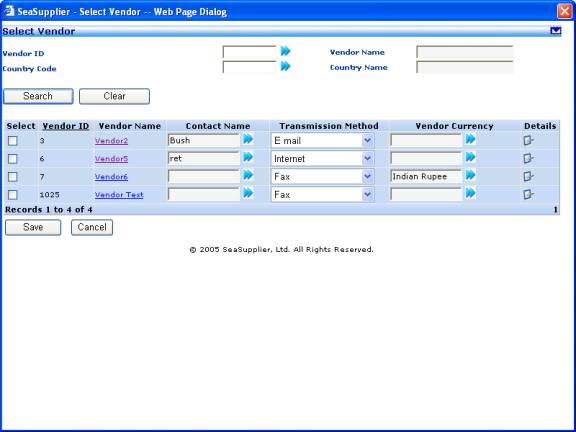576x432 pixels.
Task: Open the Vendor ID lookup arrow icon
Action: (285, 51)
